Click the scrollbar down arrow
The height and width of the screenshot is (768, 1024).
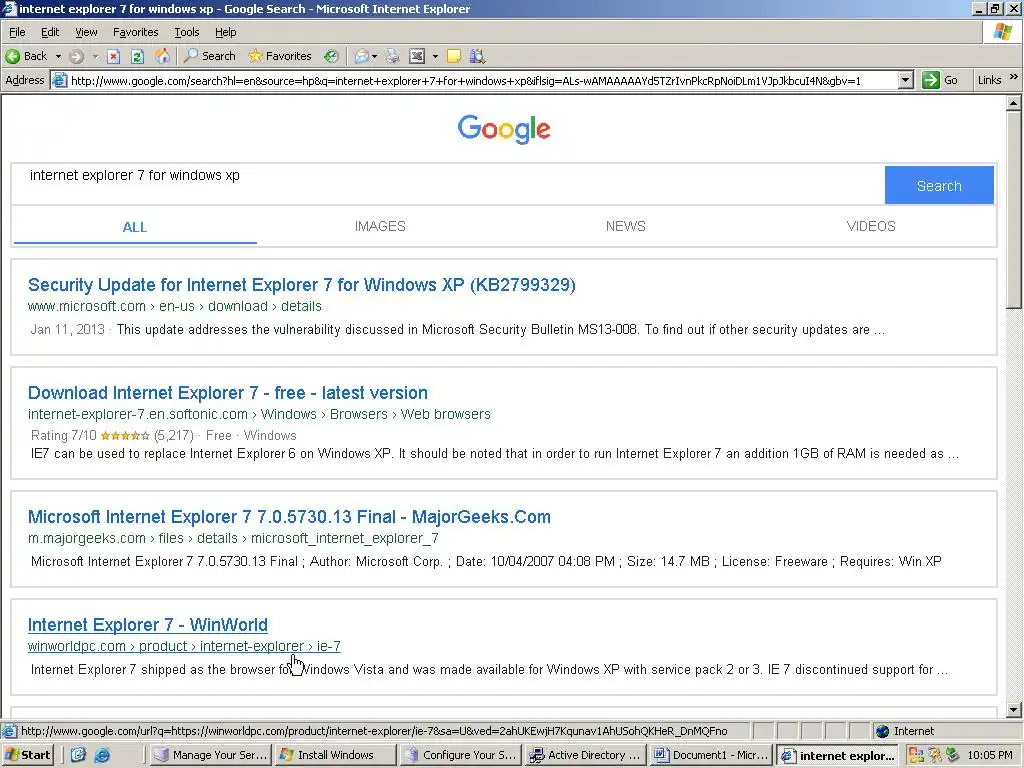point(1014,710)
